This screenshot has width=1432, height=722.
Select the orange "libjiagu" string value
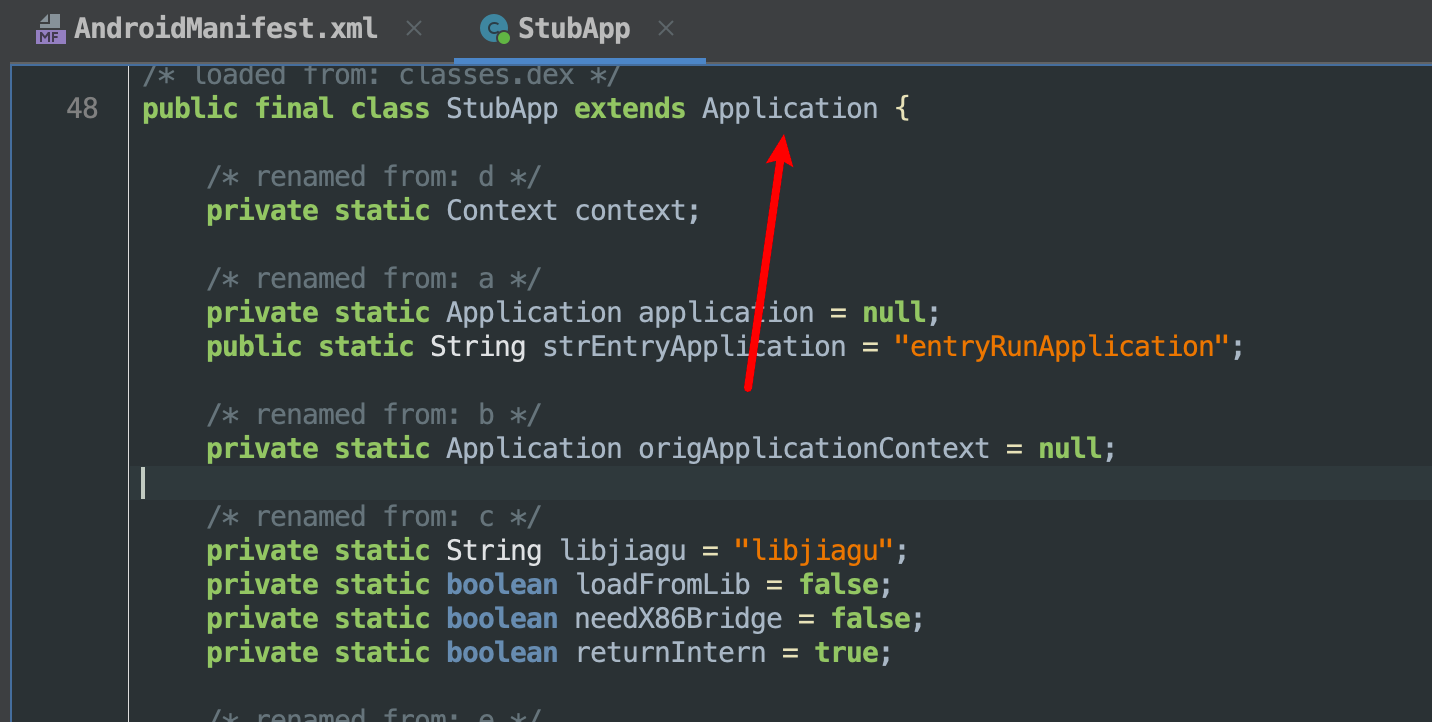(x=813, y=550)
